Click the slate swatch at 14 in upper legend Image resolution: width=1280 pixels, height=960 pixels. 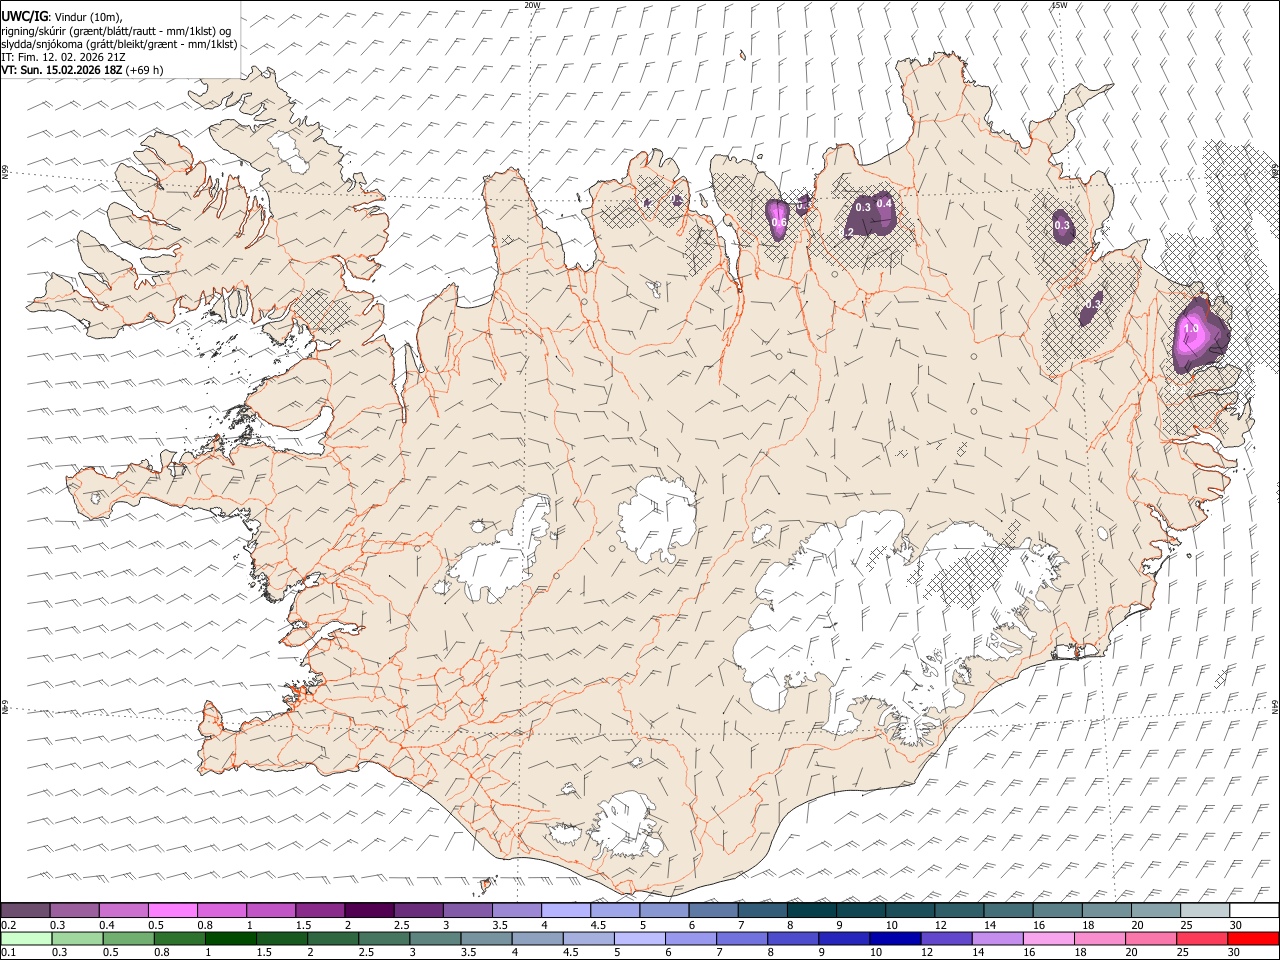point(1007,910)
